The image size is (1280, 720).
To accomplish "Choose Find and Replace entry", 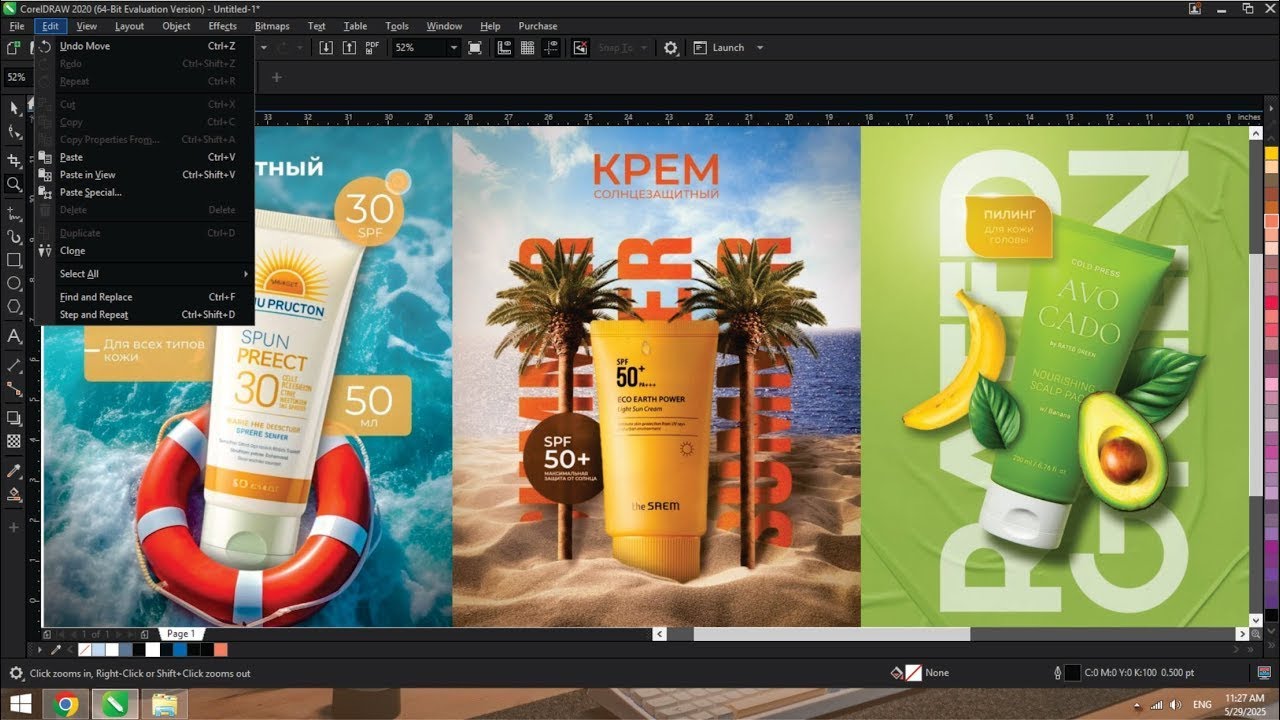I will click(145, 297).
